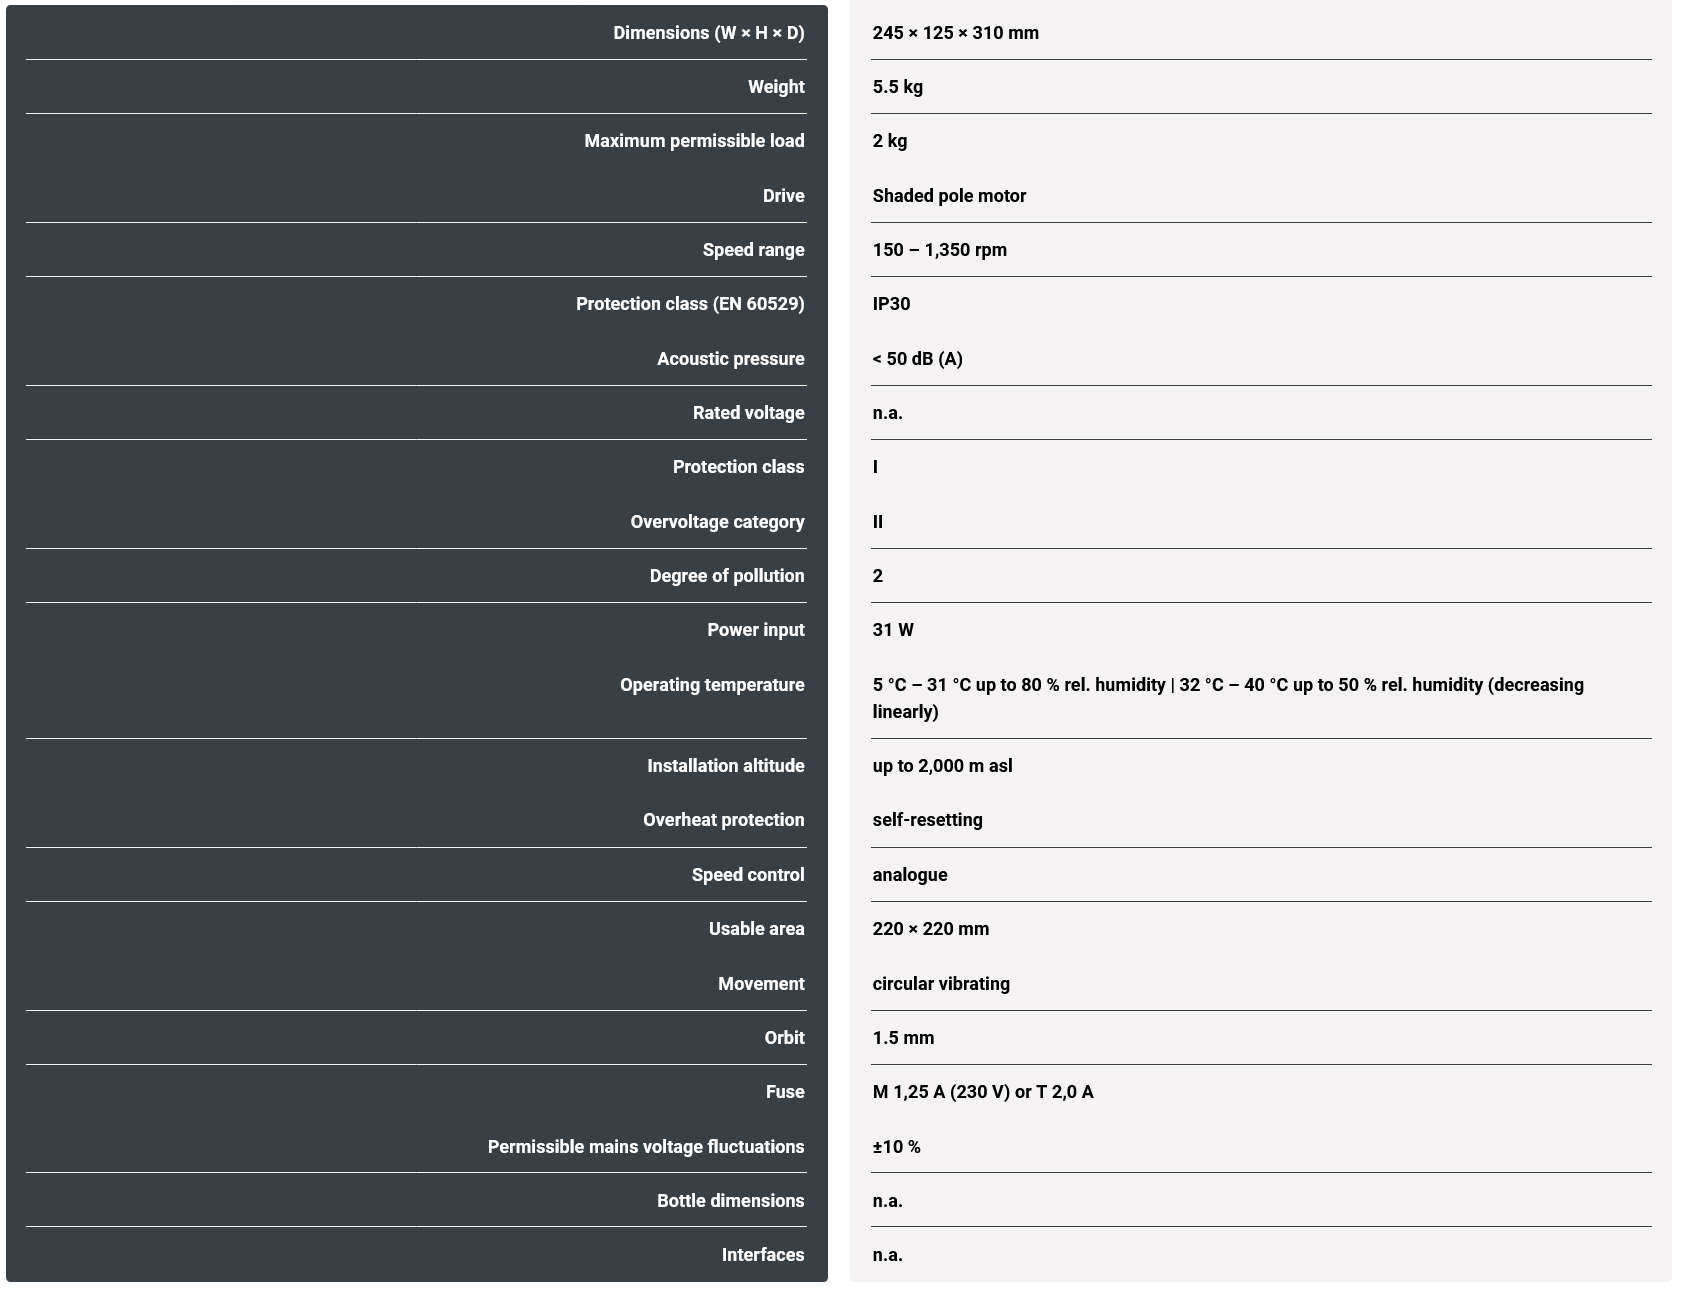Screen dimensions: 1686x1296
Task: Select the 'up to 2,000 m asl' value
Action: tap(942, 766)
